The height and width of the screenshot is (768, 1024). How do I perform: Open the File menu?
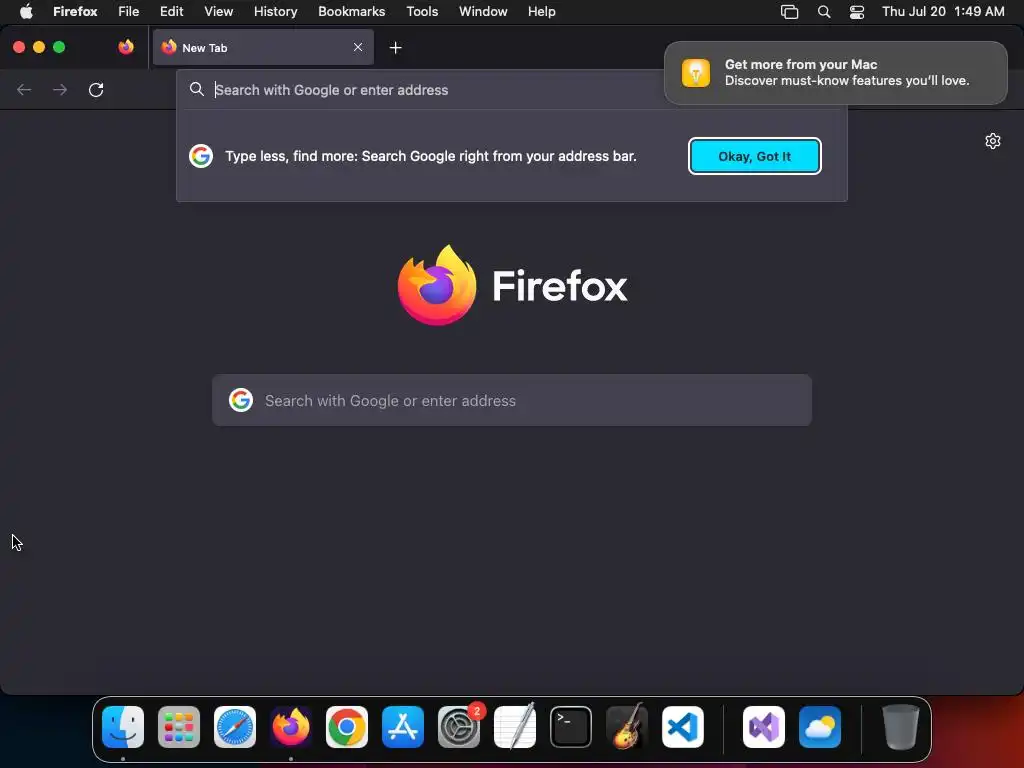tap(129, 11)
